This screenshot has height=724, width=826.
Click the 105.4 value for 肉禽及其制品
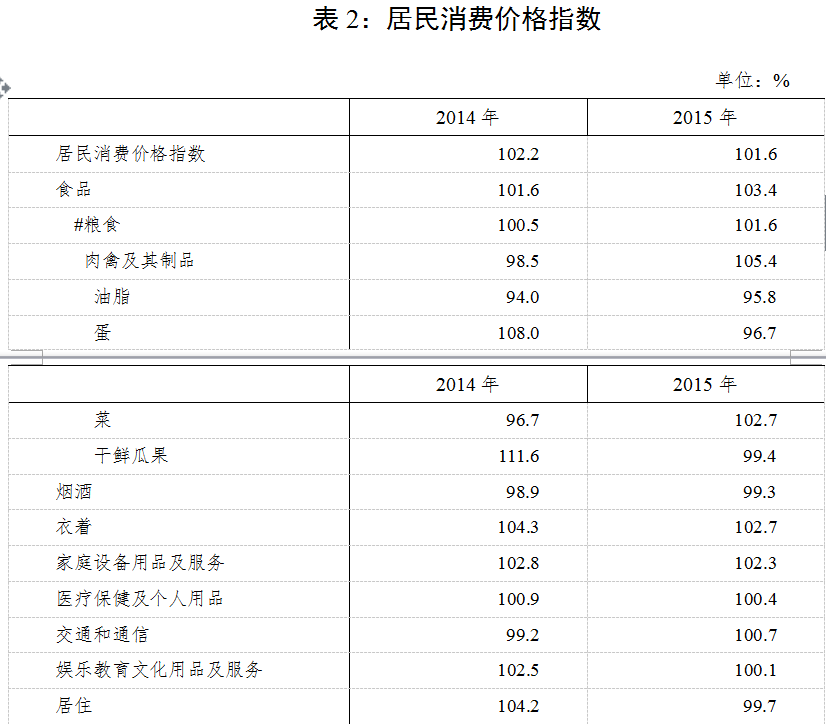tap(755, 261)
